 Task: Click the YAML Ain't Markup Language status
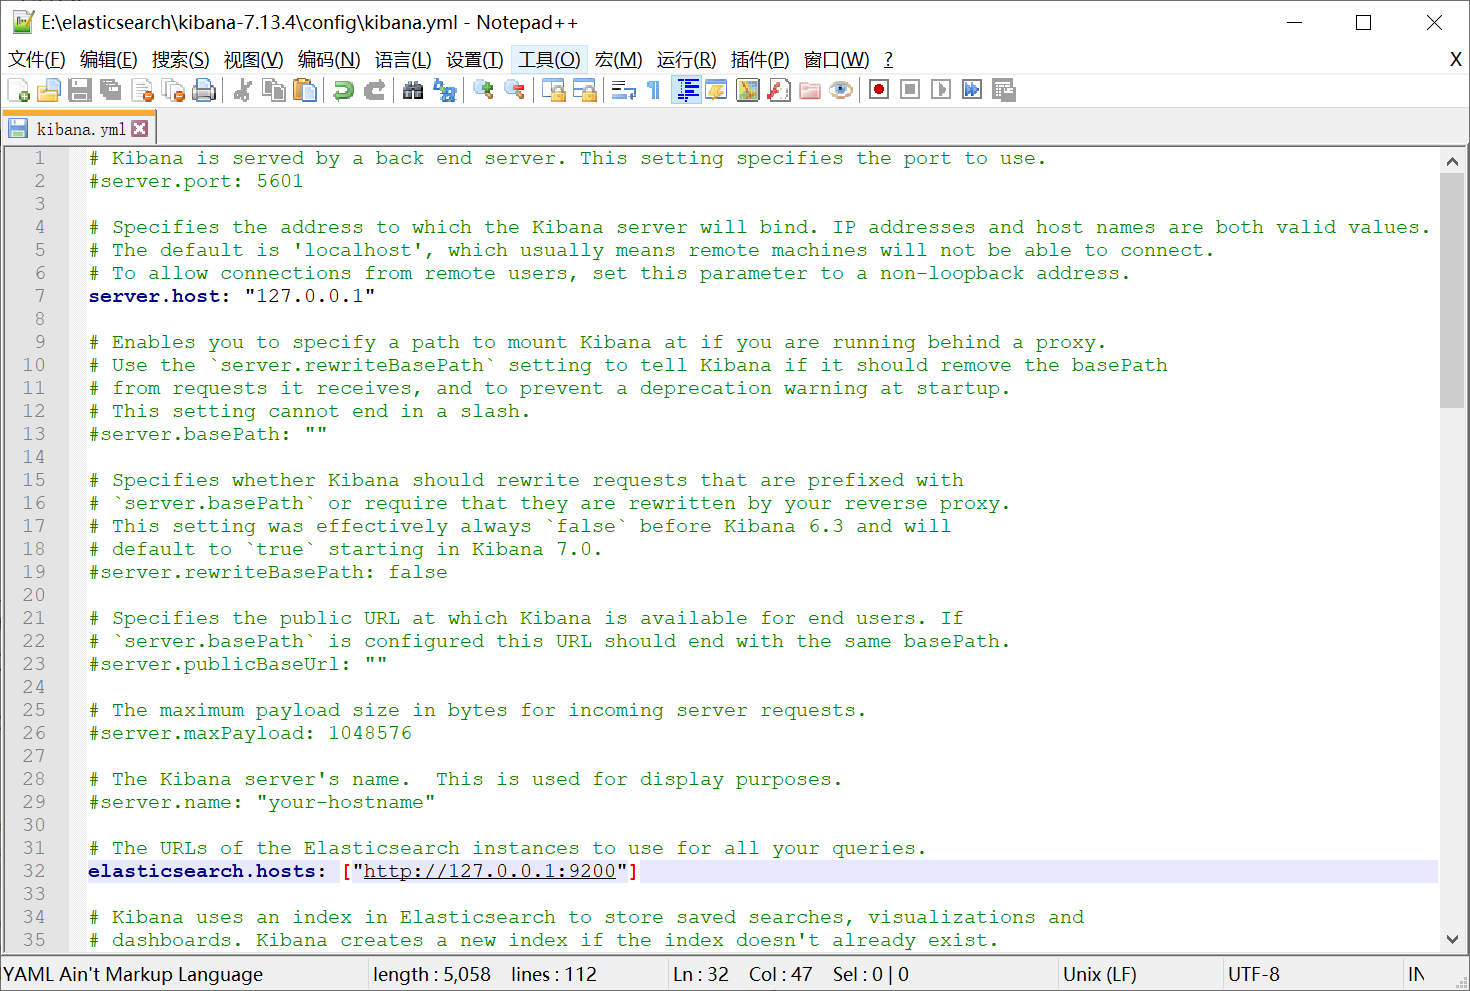click(x=133, y=974)
